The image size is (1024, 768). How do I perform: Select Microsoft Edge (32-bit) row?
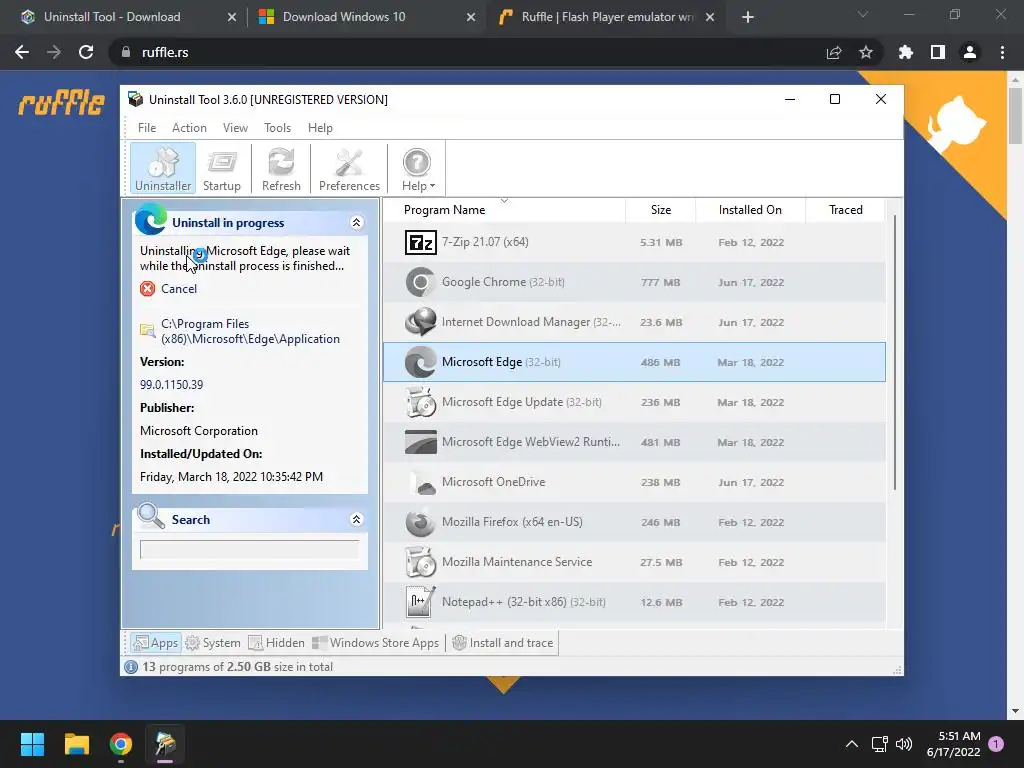tap(634, 362)
